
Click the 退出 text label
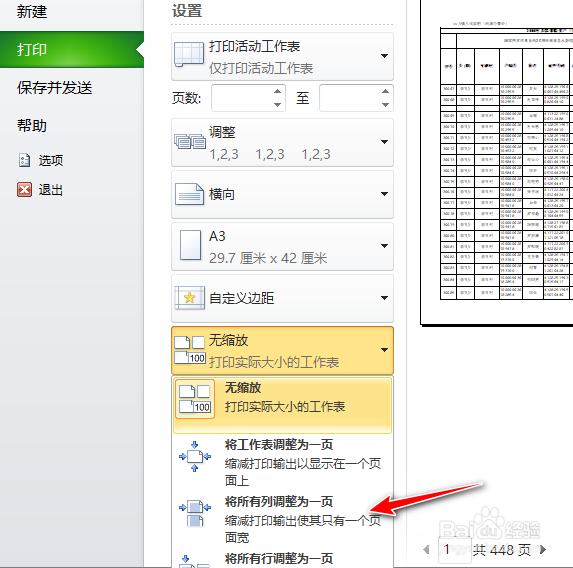[51, 190]
